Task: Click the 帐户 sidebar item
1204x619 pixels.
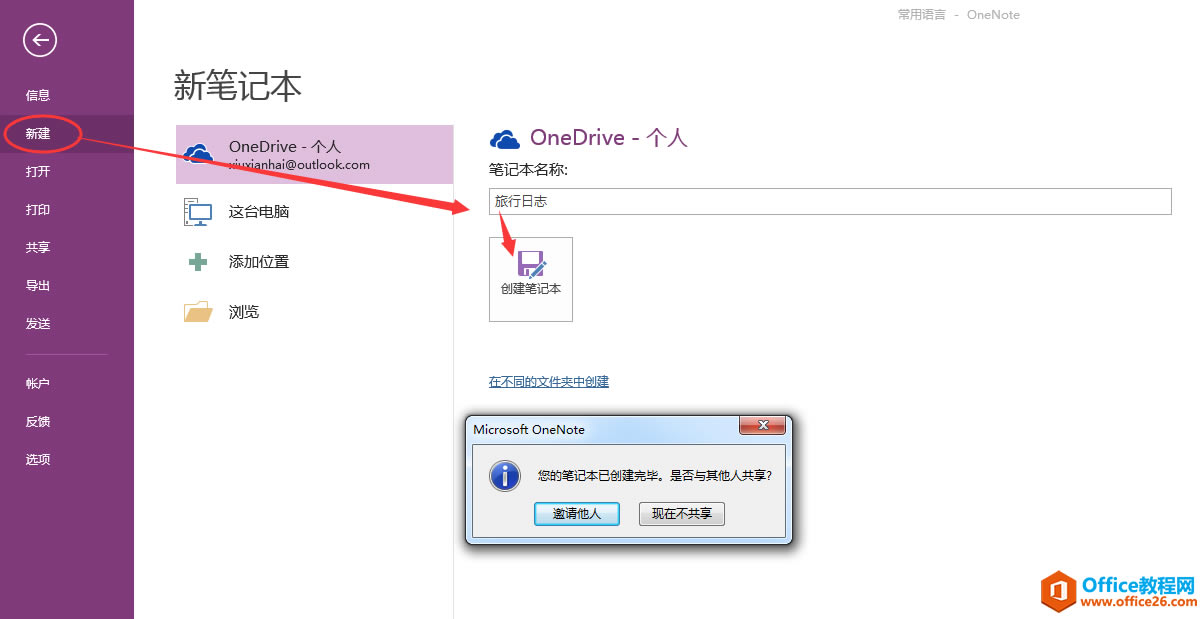Action: [37, 383]
